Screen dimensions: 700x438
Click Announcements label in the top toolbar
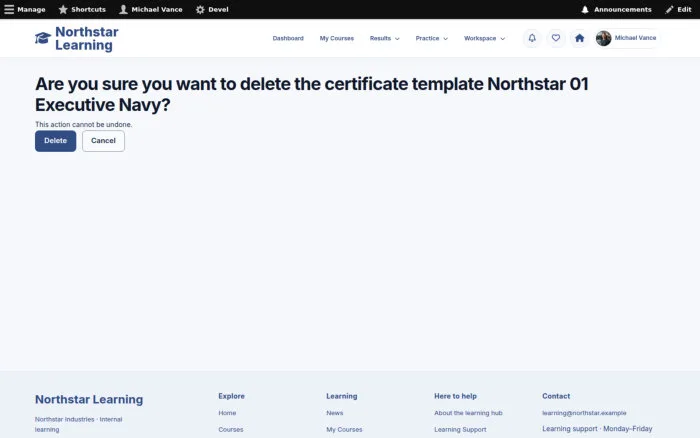[x=622, y=9]
